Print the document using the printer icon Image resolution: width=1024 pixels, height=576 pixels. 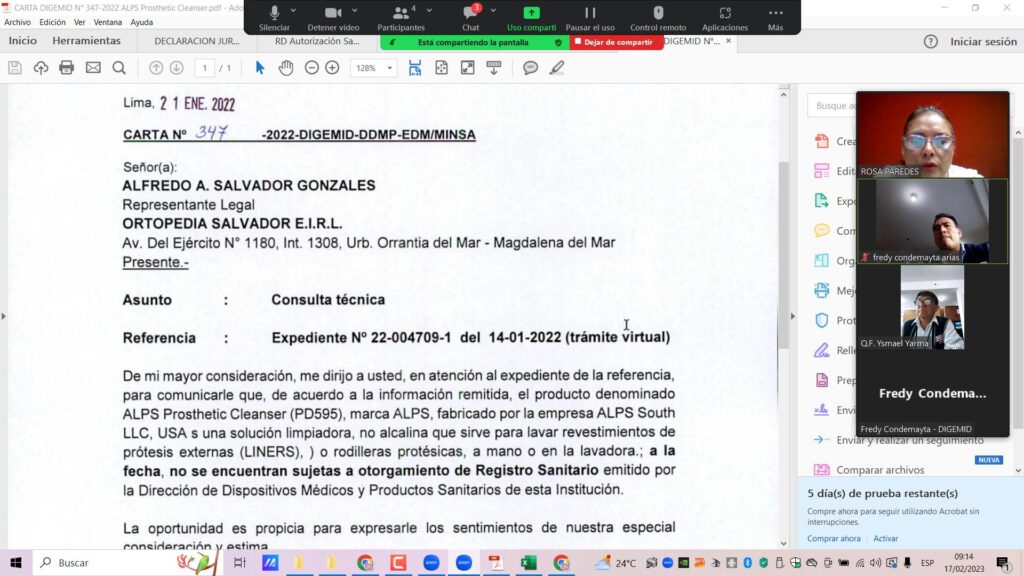67,67
